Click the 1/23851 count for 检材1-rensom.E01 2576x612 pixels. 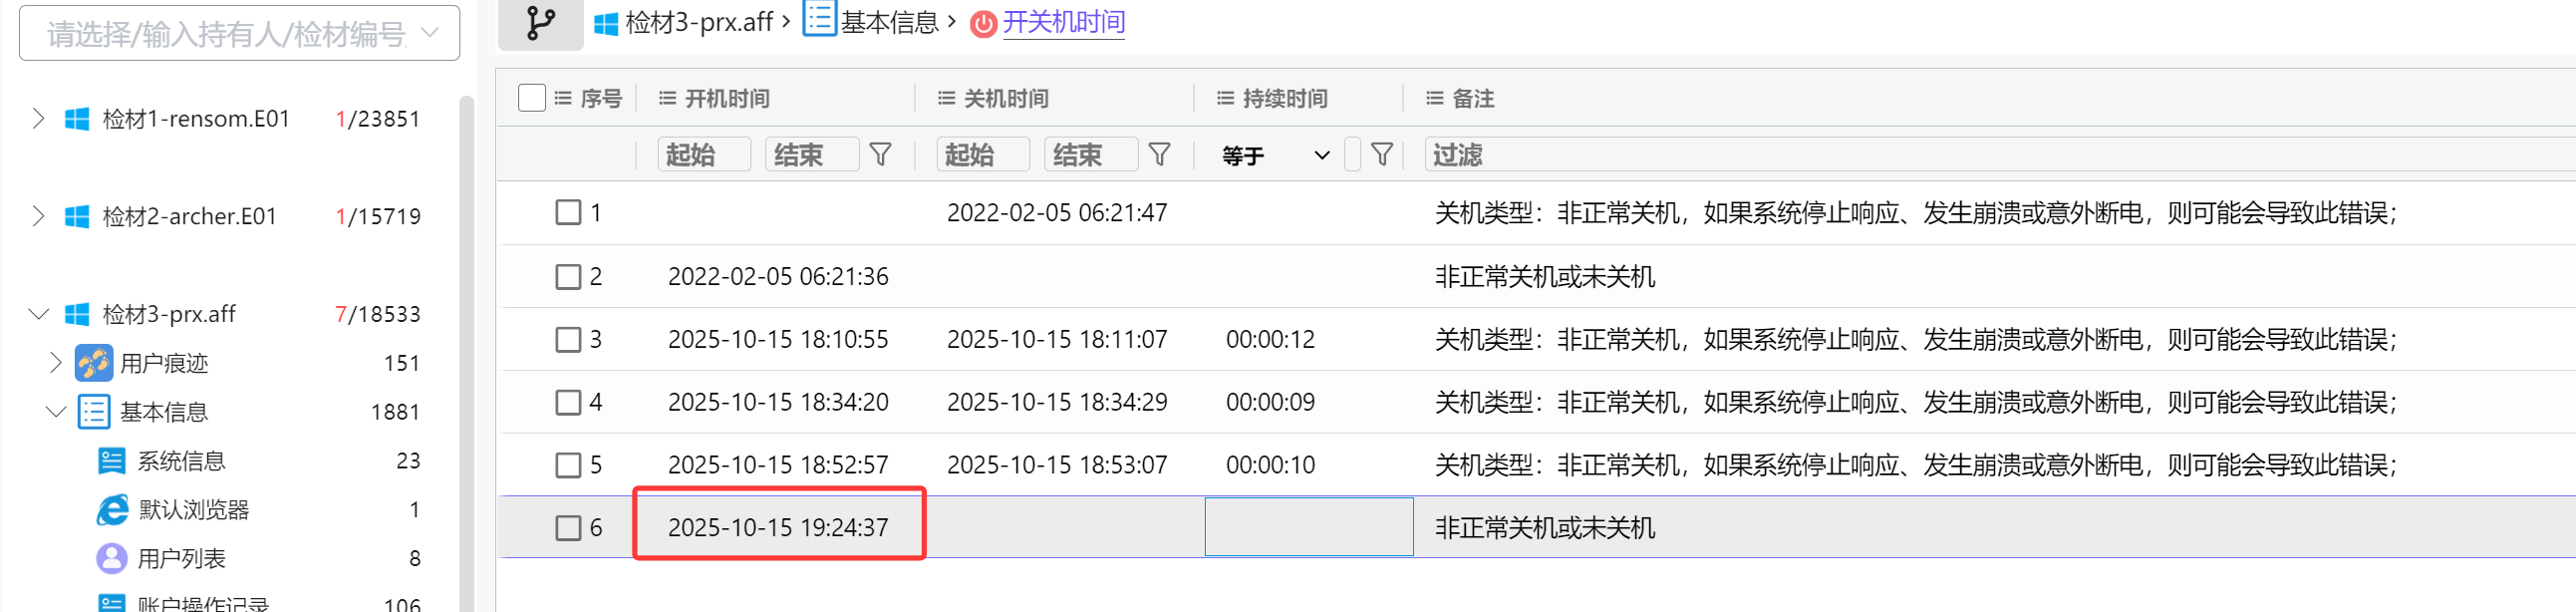pyautogui.click(x=377, y=119)
